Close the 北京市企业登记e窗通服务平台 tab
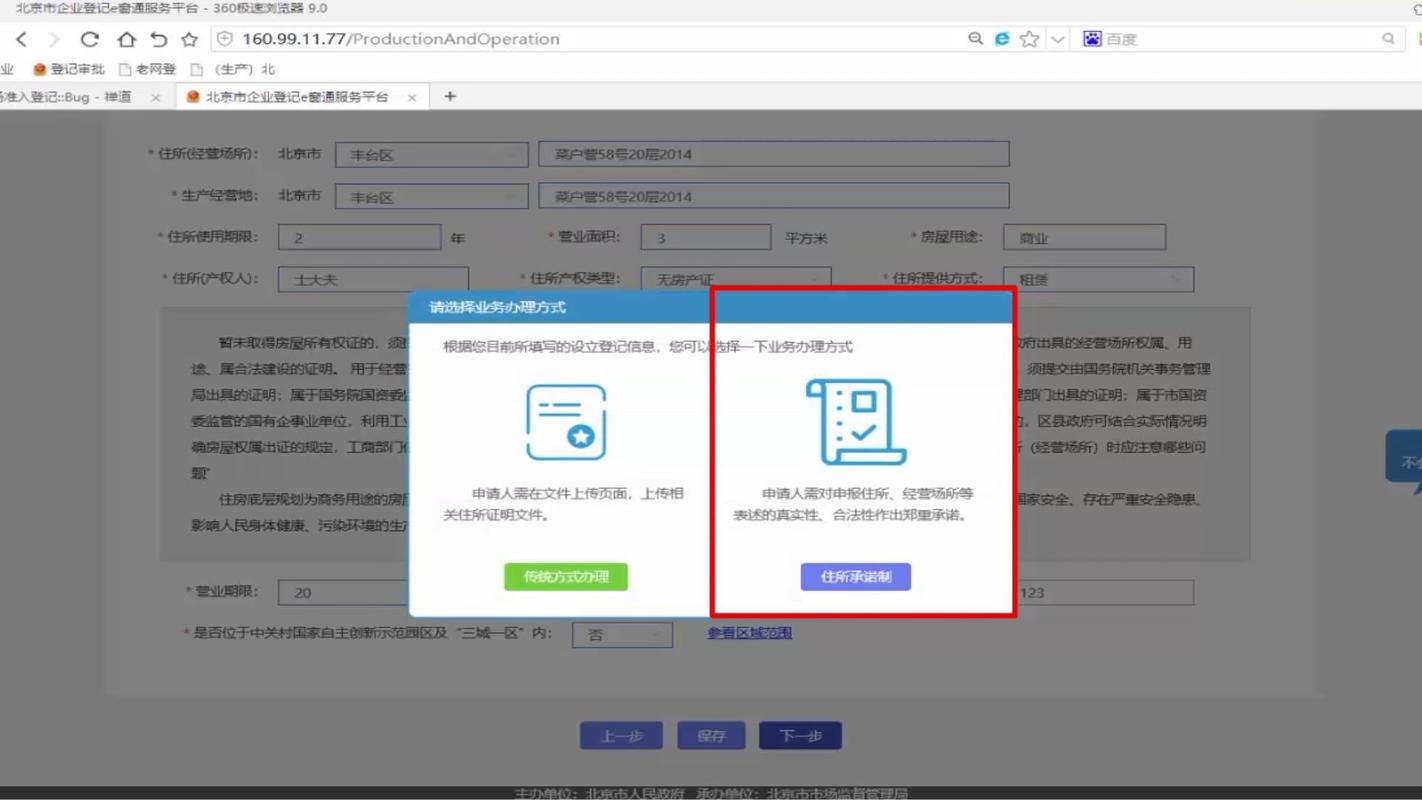The height and width of the screenshot is (800, 1422). (412, 97)
